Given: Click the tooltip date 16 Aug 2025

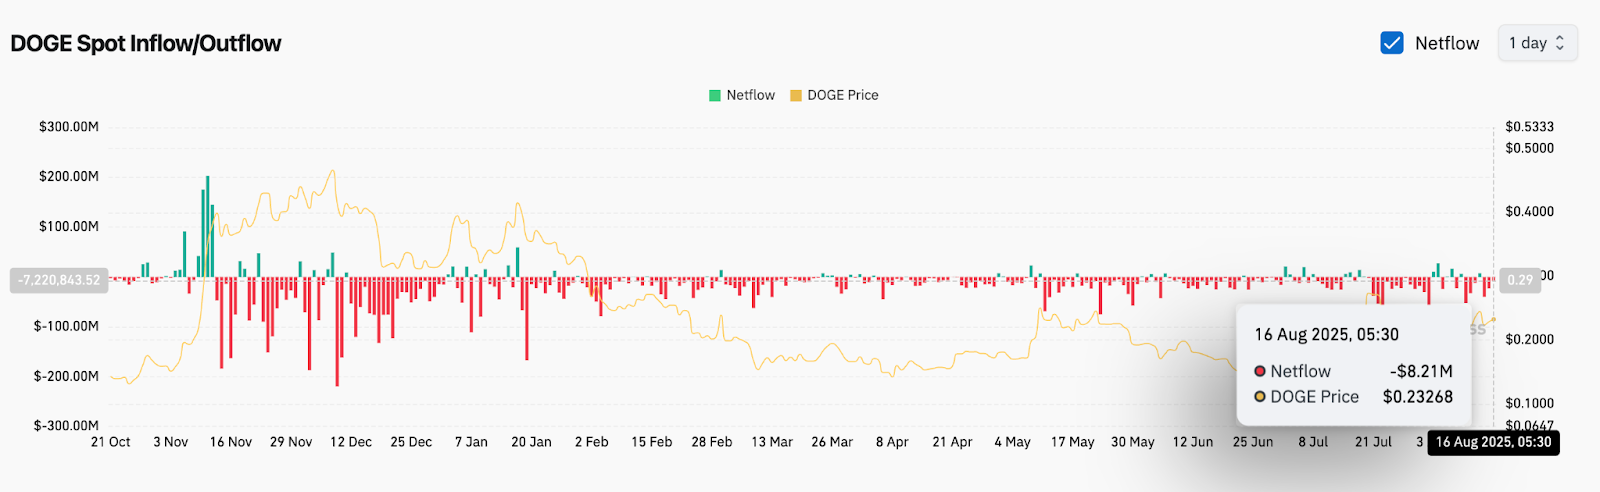Looking at the screenshot, I should point(1326,335).
